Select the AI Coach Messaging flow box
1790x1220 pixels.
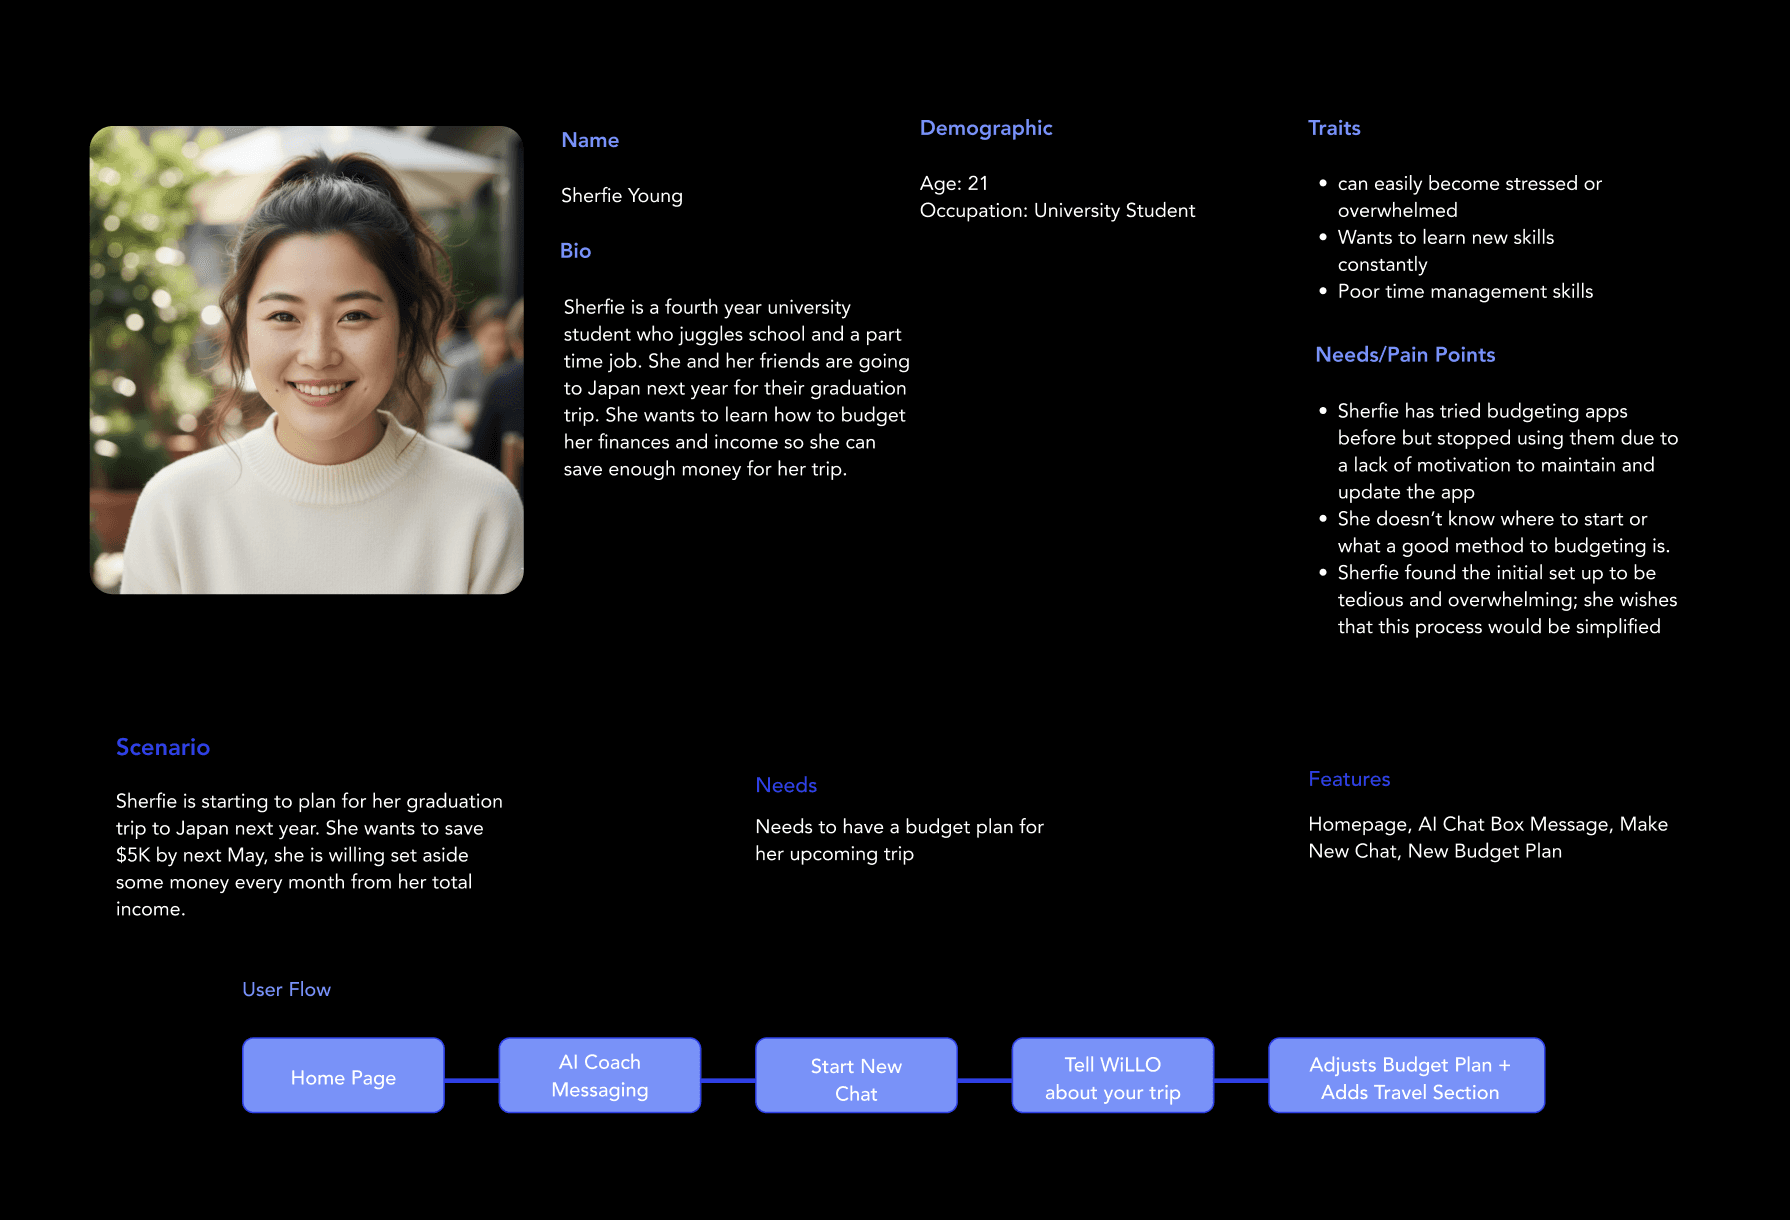pyautogui.click(x=600, y=1075)
